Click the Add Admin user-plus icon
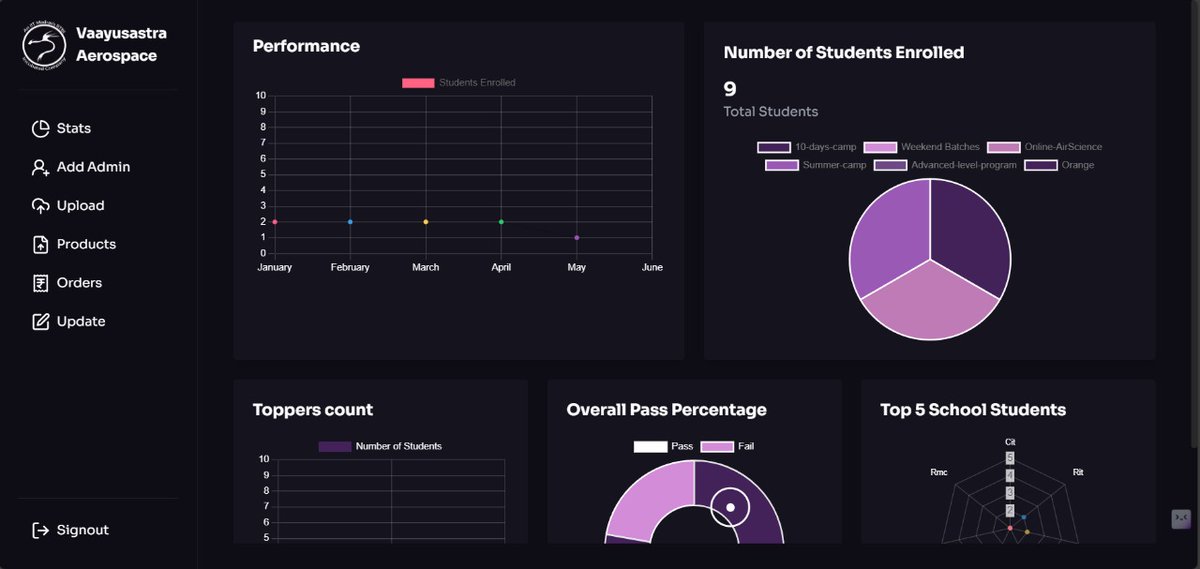 tap(41, 167)
